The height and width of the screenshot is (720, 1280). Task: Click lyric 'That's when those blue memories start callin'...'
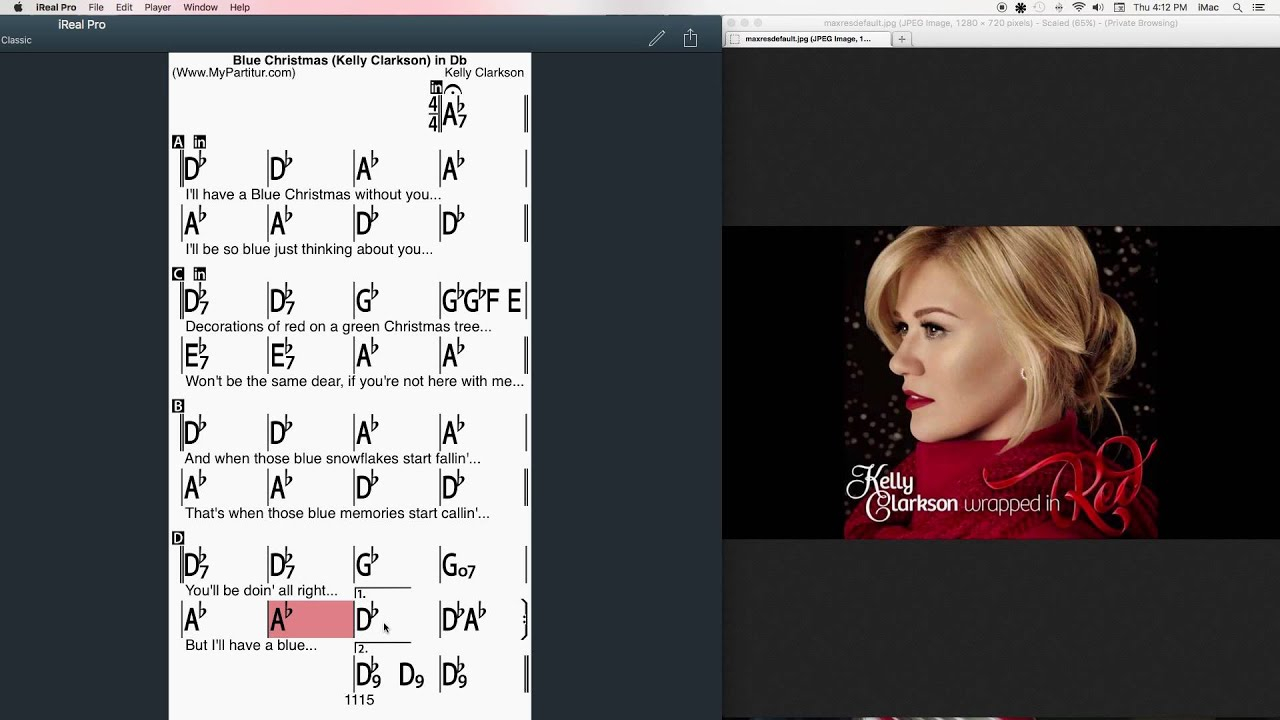(x=337, y=513)
